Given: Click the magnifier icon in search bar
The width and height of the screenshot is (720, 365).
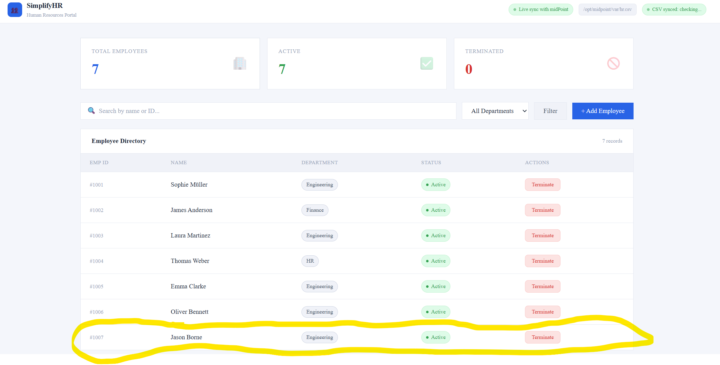Looking at the screenshot, I should [x=91, y=111].
